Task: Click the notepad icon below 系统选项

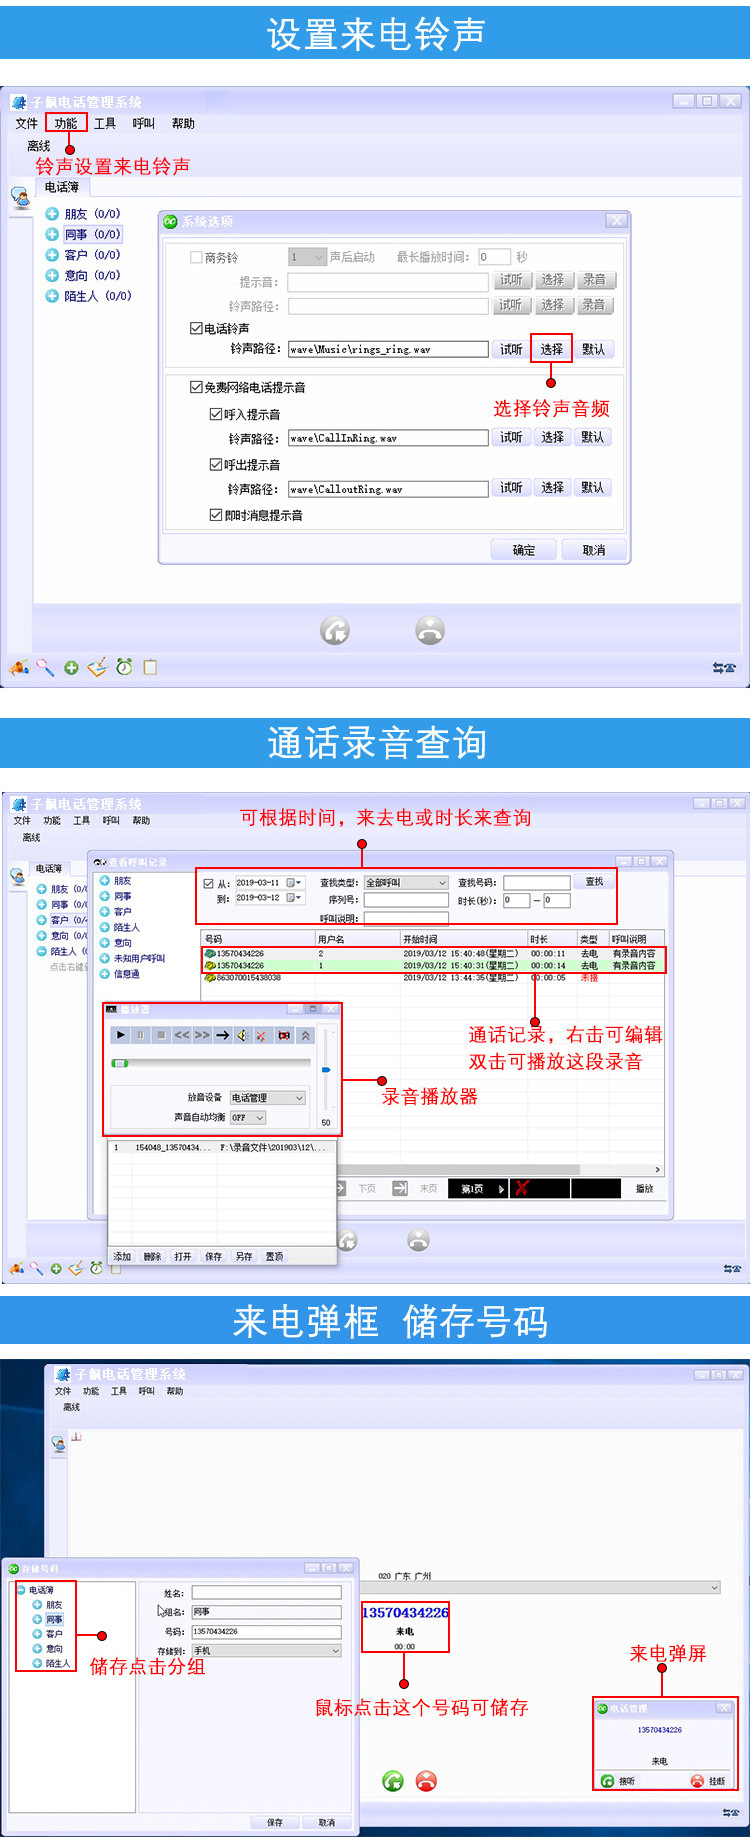Action: (x=150, y=667)
